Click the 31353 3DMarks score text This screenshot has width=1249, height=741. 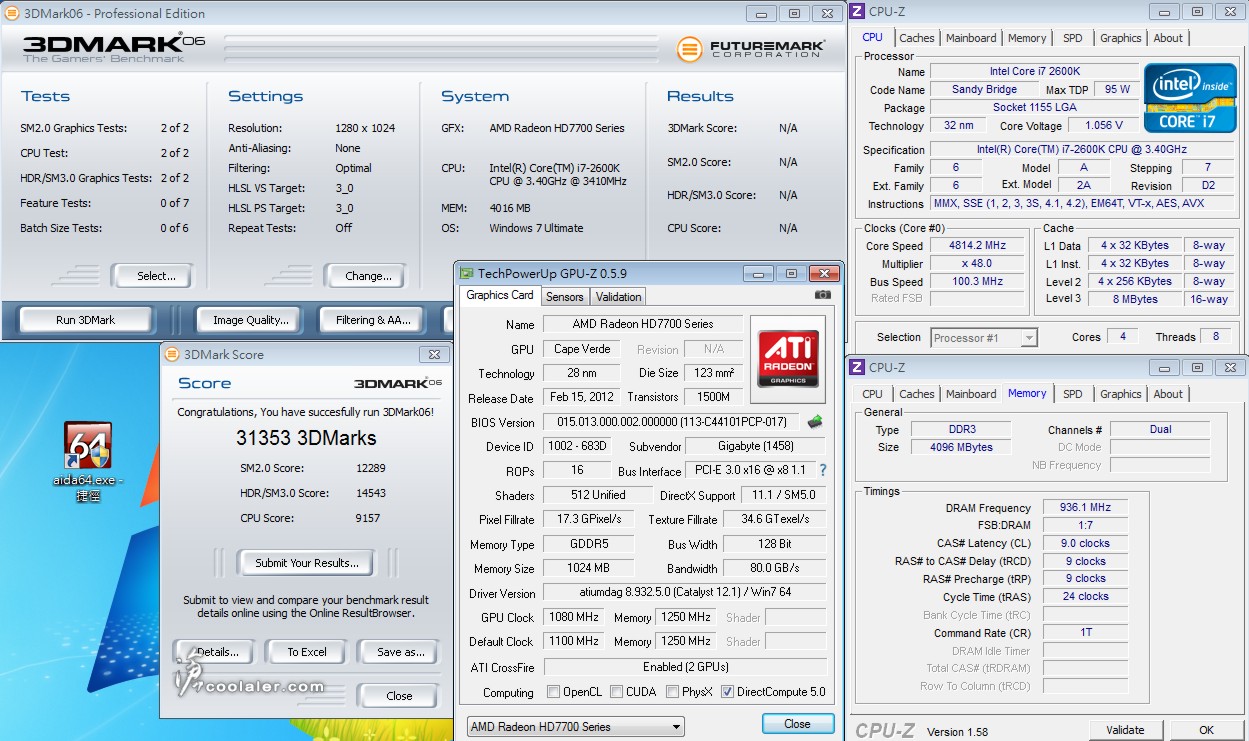306,438
